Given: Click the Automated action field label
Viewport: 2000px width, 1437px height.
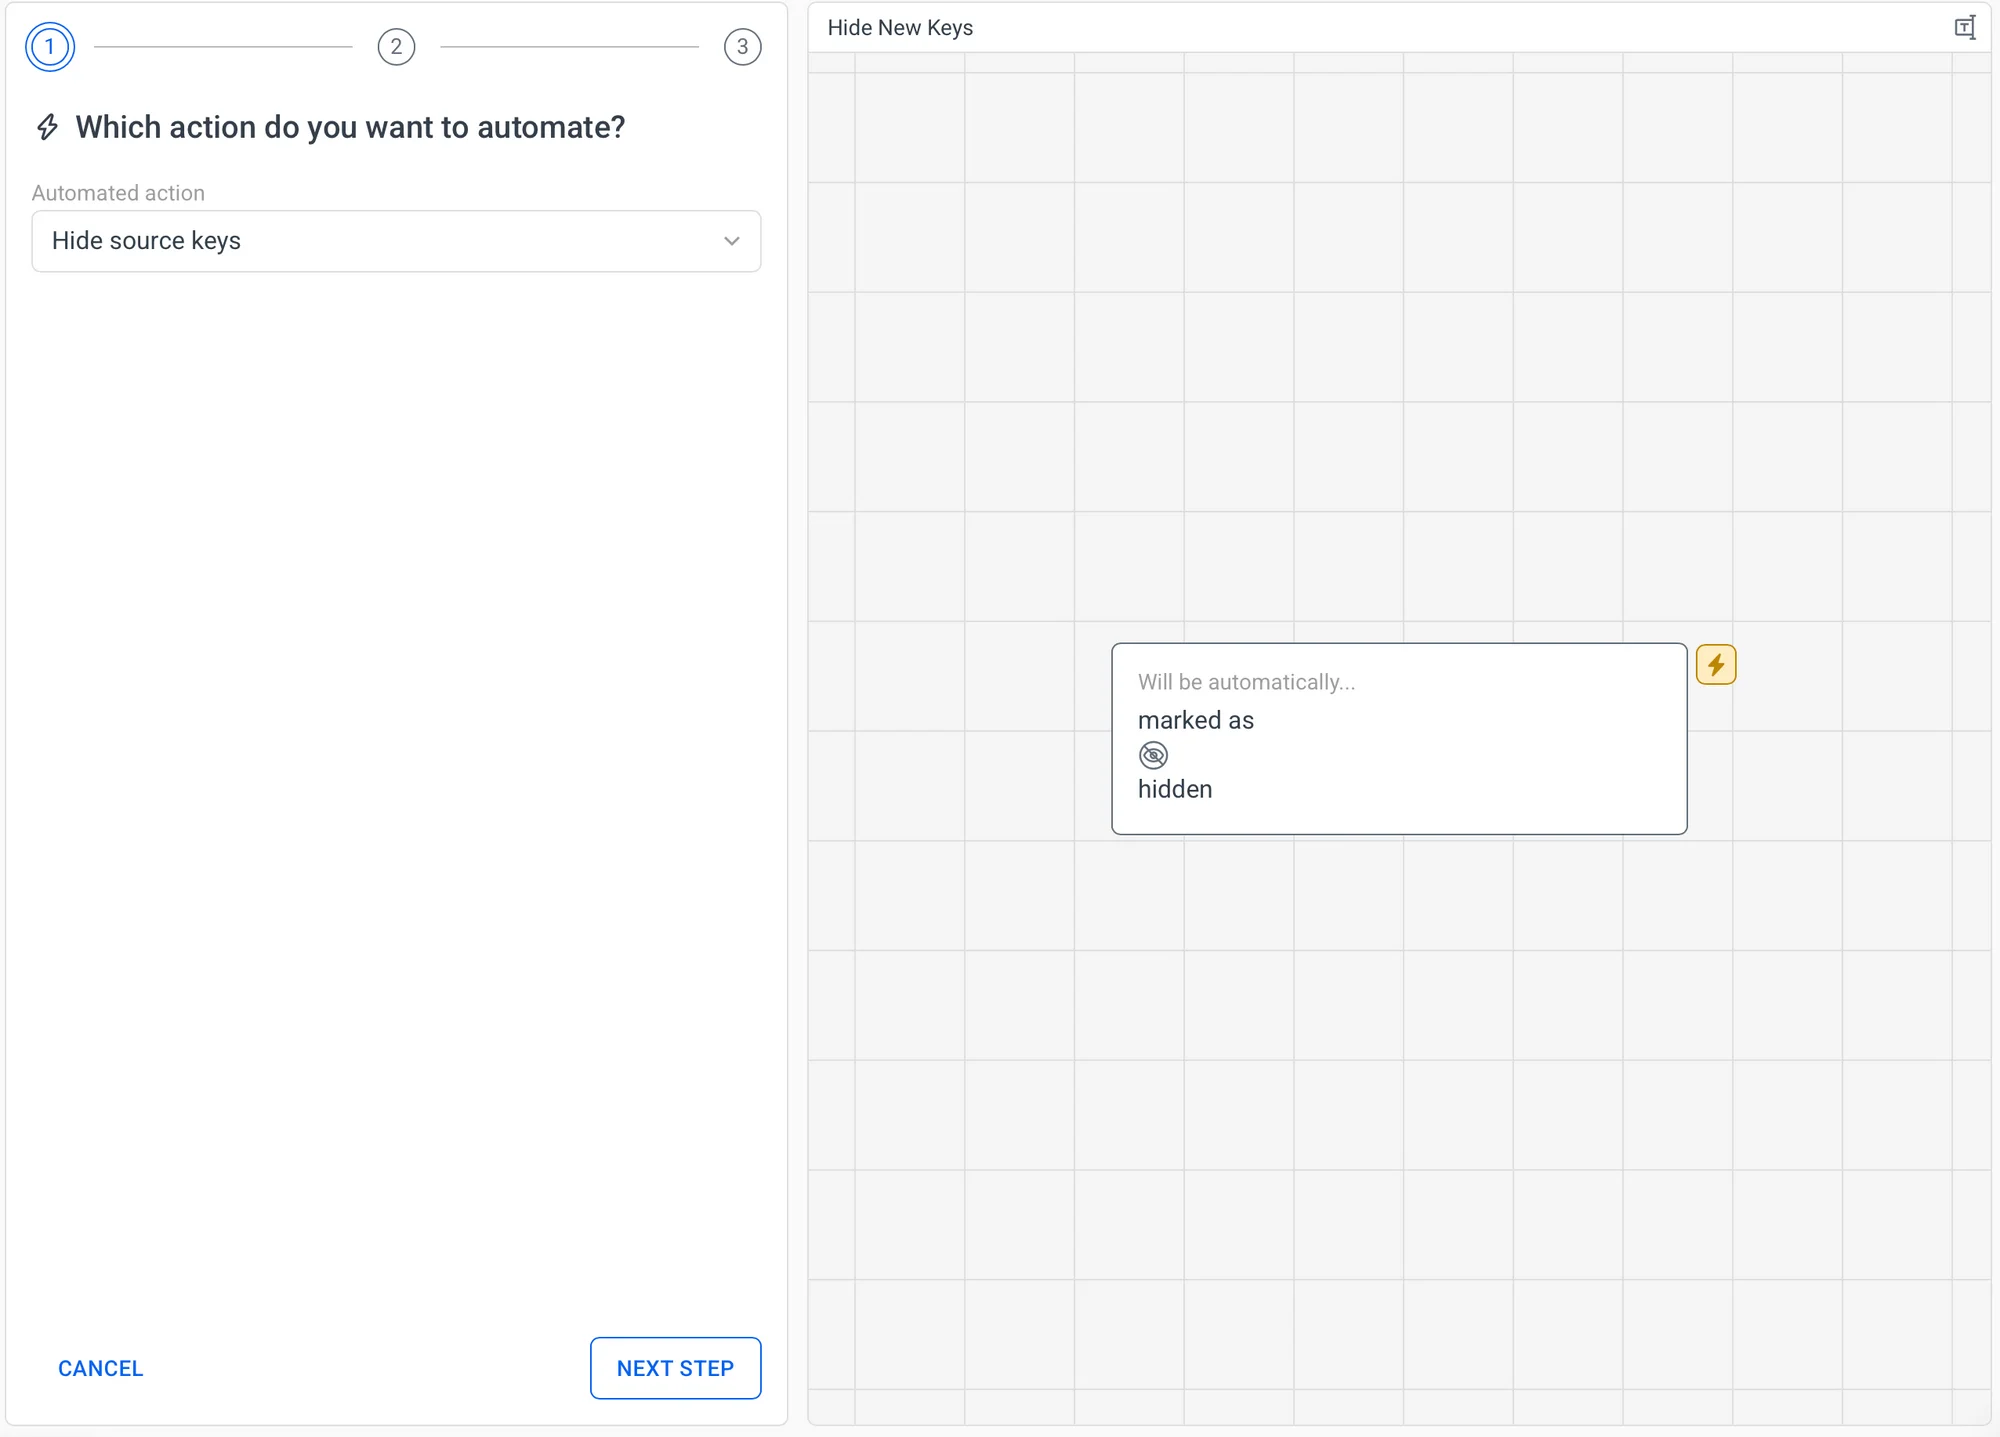Looking at the screenshot, I should point(118,193).
